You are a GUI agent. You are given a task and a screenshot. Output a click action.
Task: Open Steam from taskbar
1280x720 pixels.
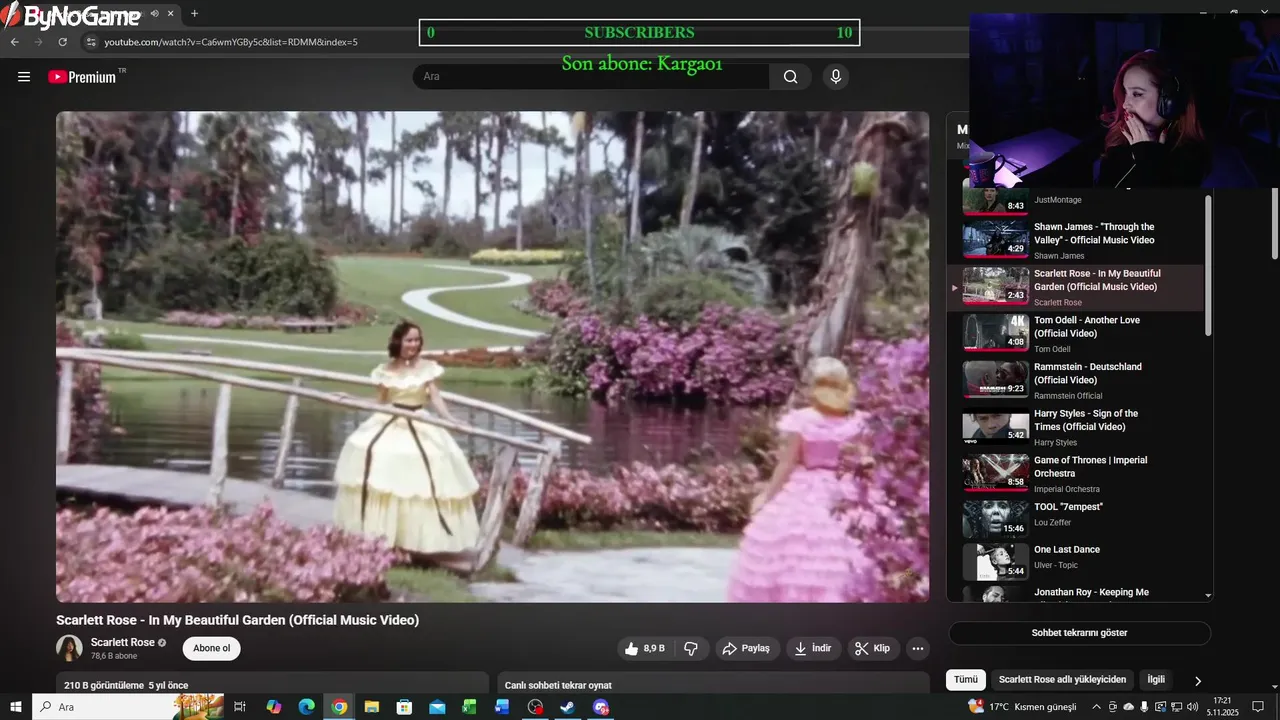(567, 707)
